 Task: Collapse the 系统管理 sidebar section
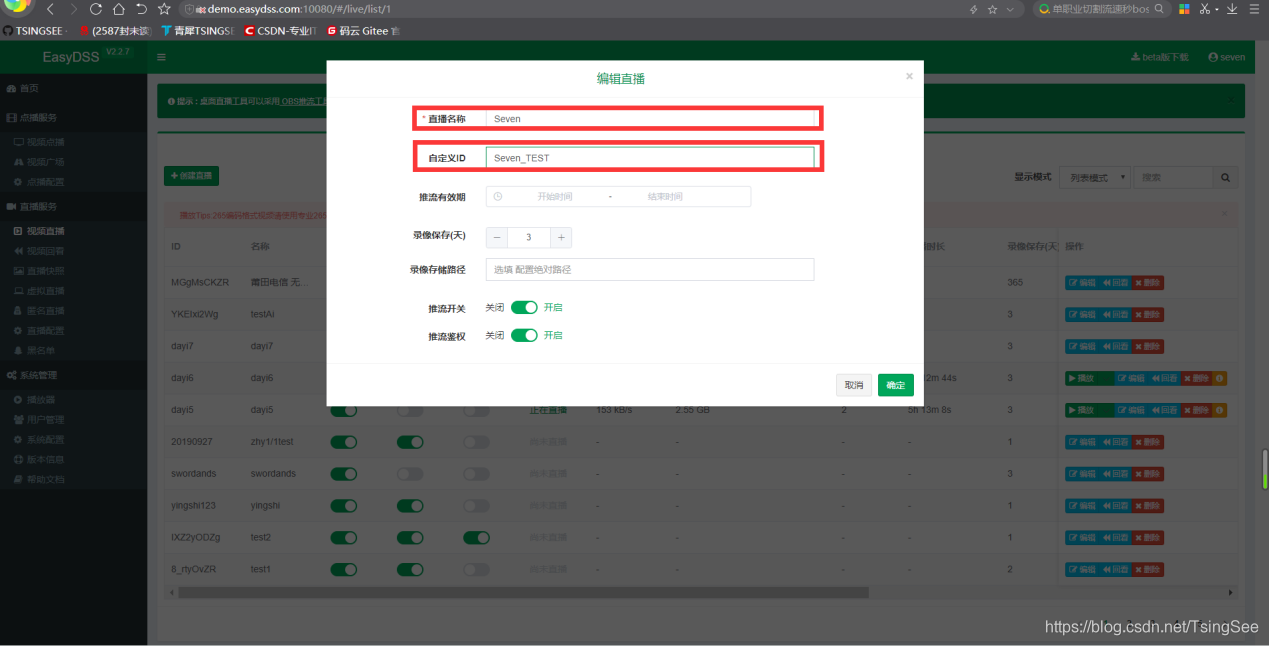tap(40, 377)
